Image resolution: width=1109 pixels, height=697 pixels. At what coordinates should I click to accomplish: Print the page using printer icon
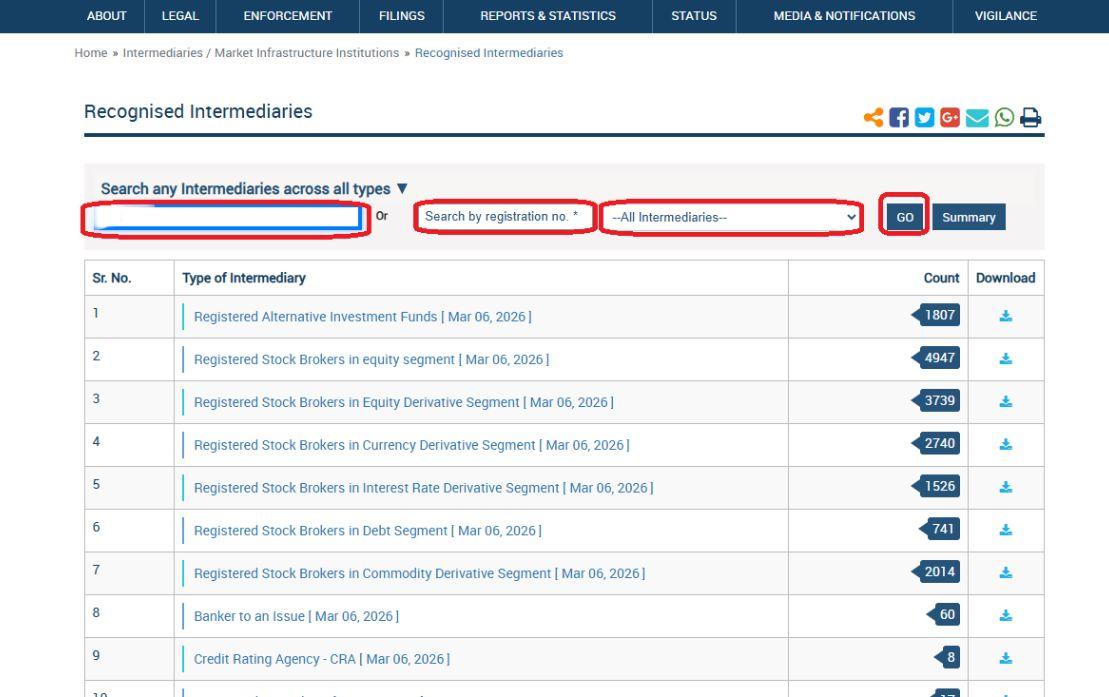1030,118
